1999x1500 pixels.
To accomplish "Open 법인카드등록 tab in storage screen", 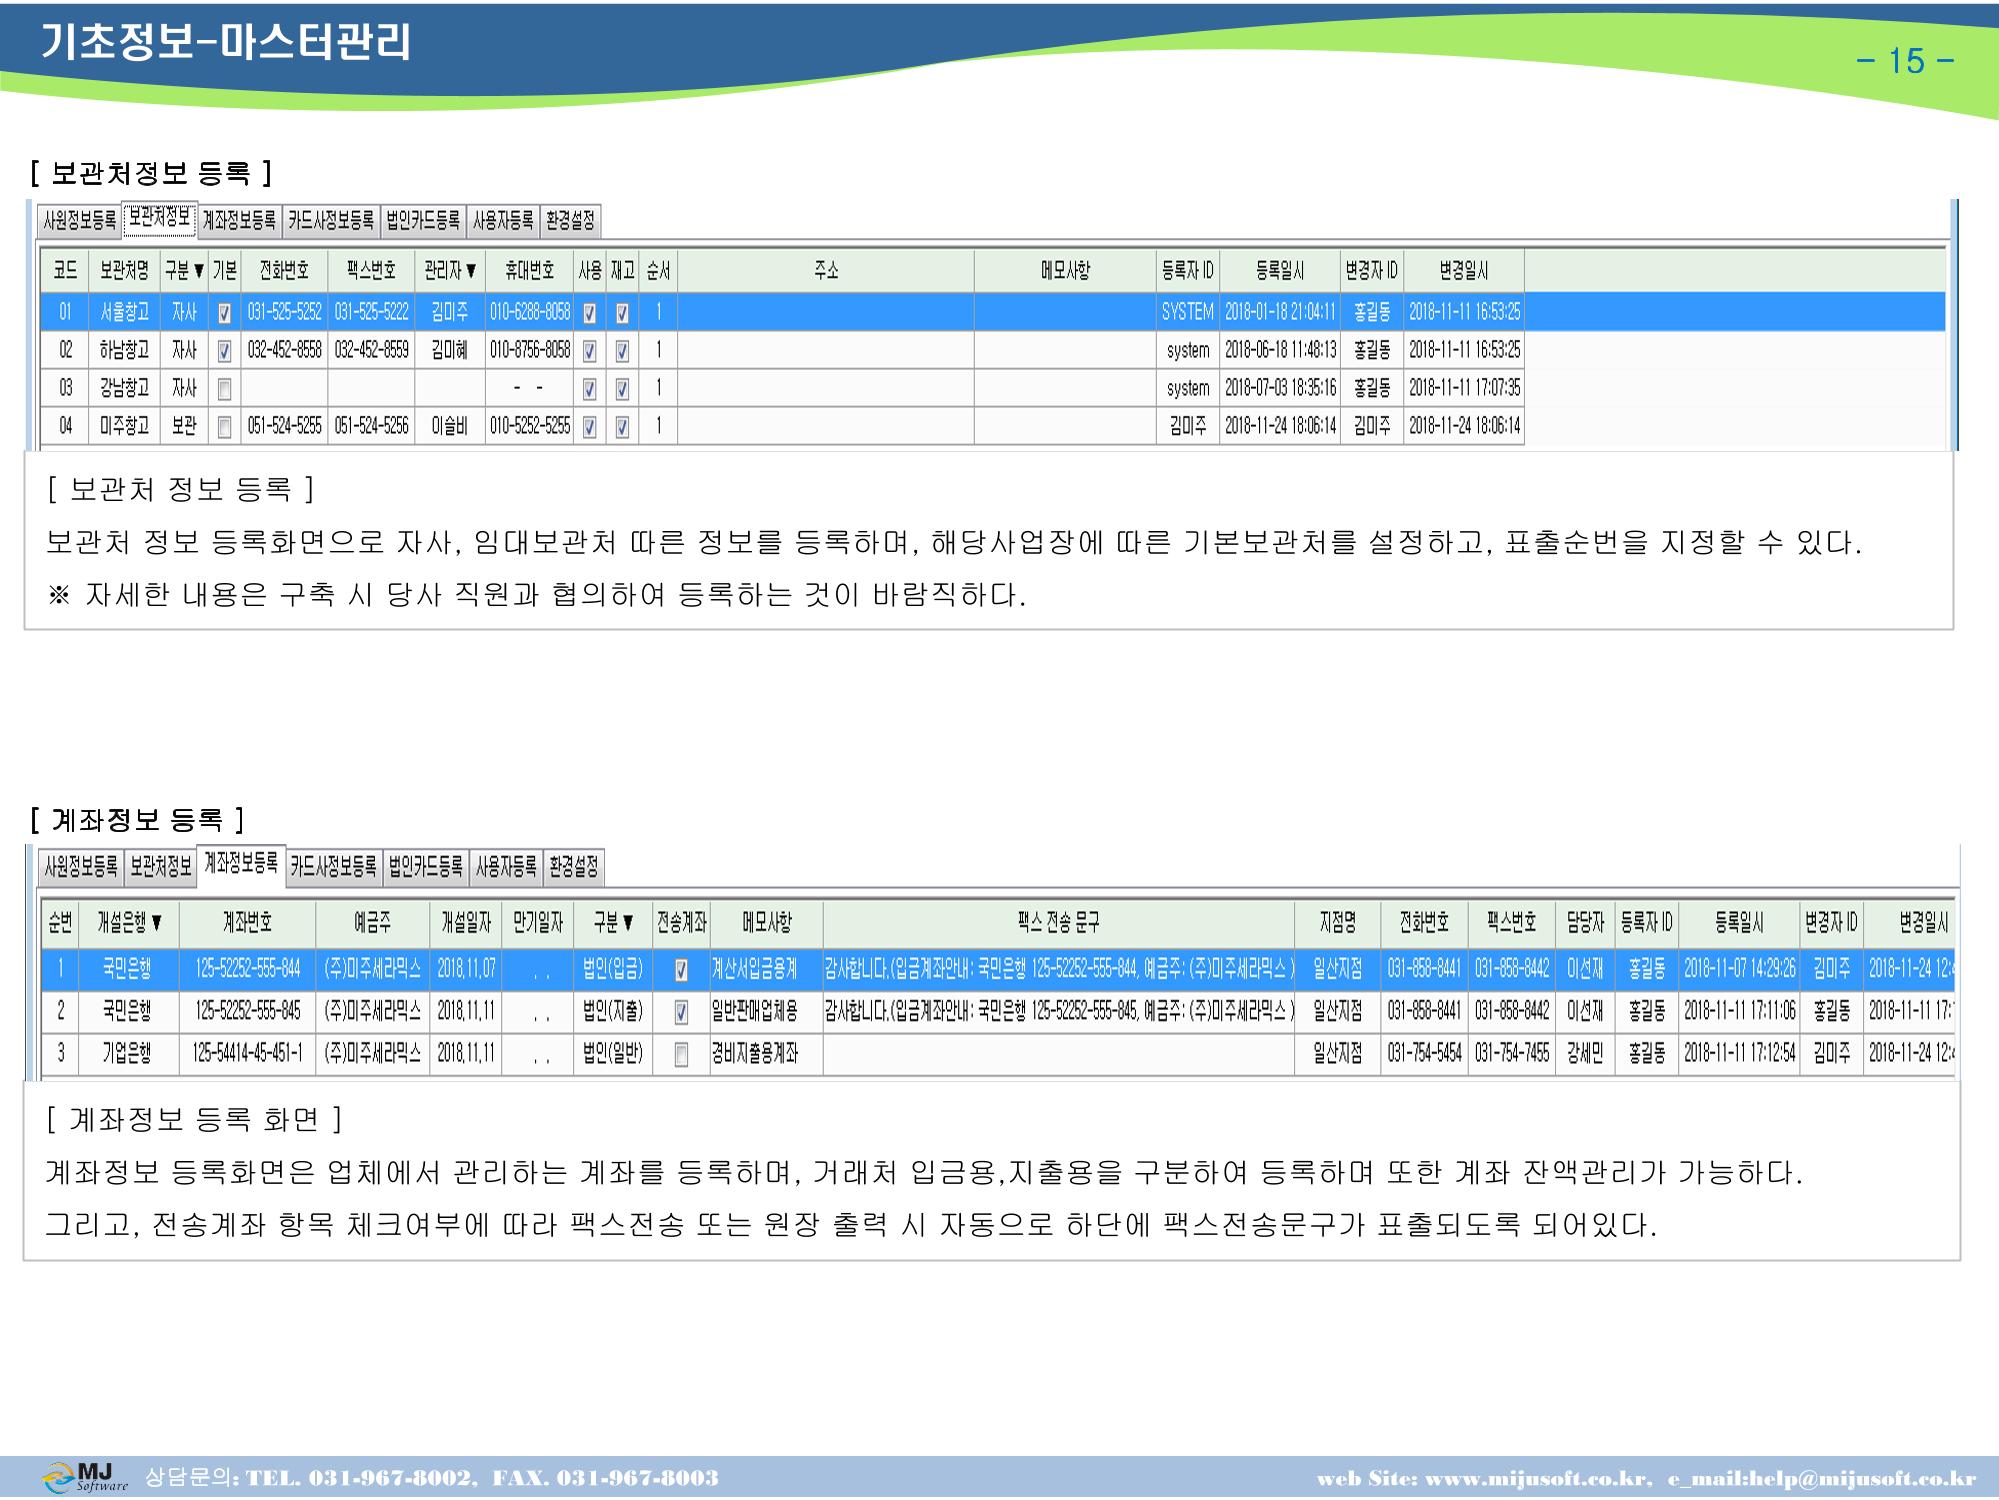I will point(423,221).
